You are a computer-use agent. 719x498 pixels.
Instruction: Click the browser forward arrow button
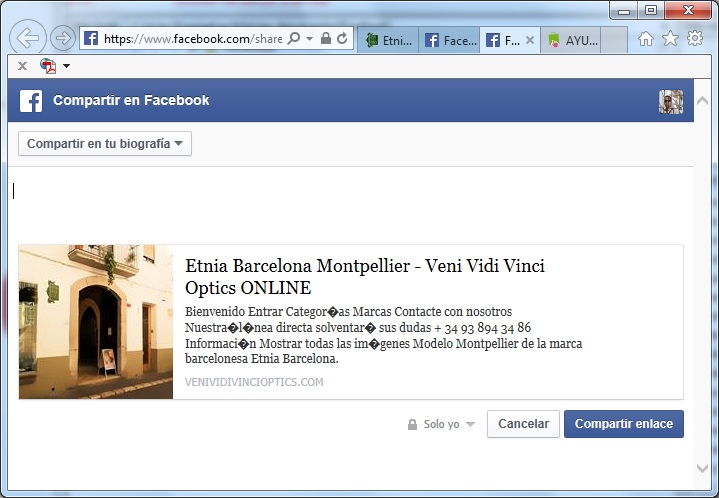click(x=62, y=38)
